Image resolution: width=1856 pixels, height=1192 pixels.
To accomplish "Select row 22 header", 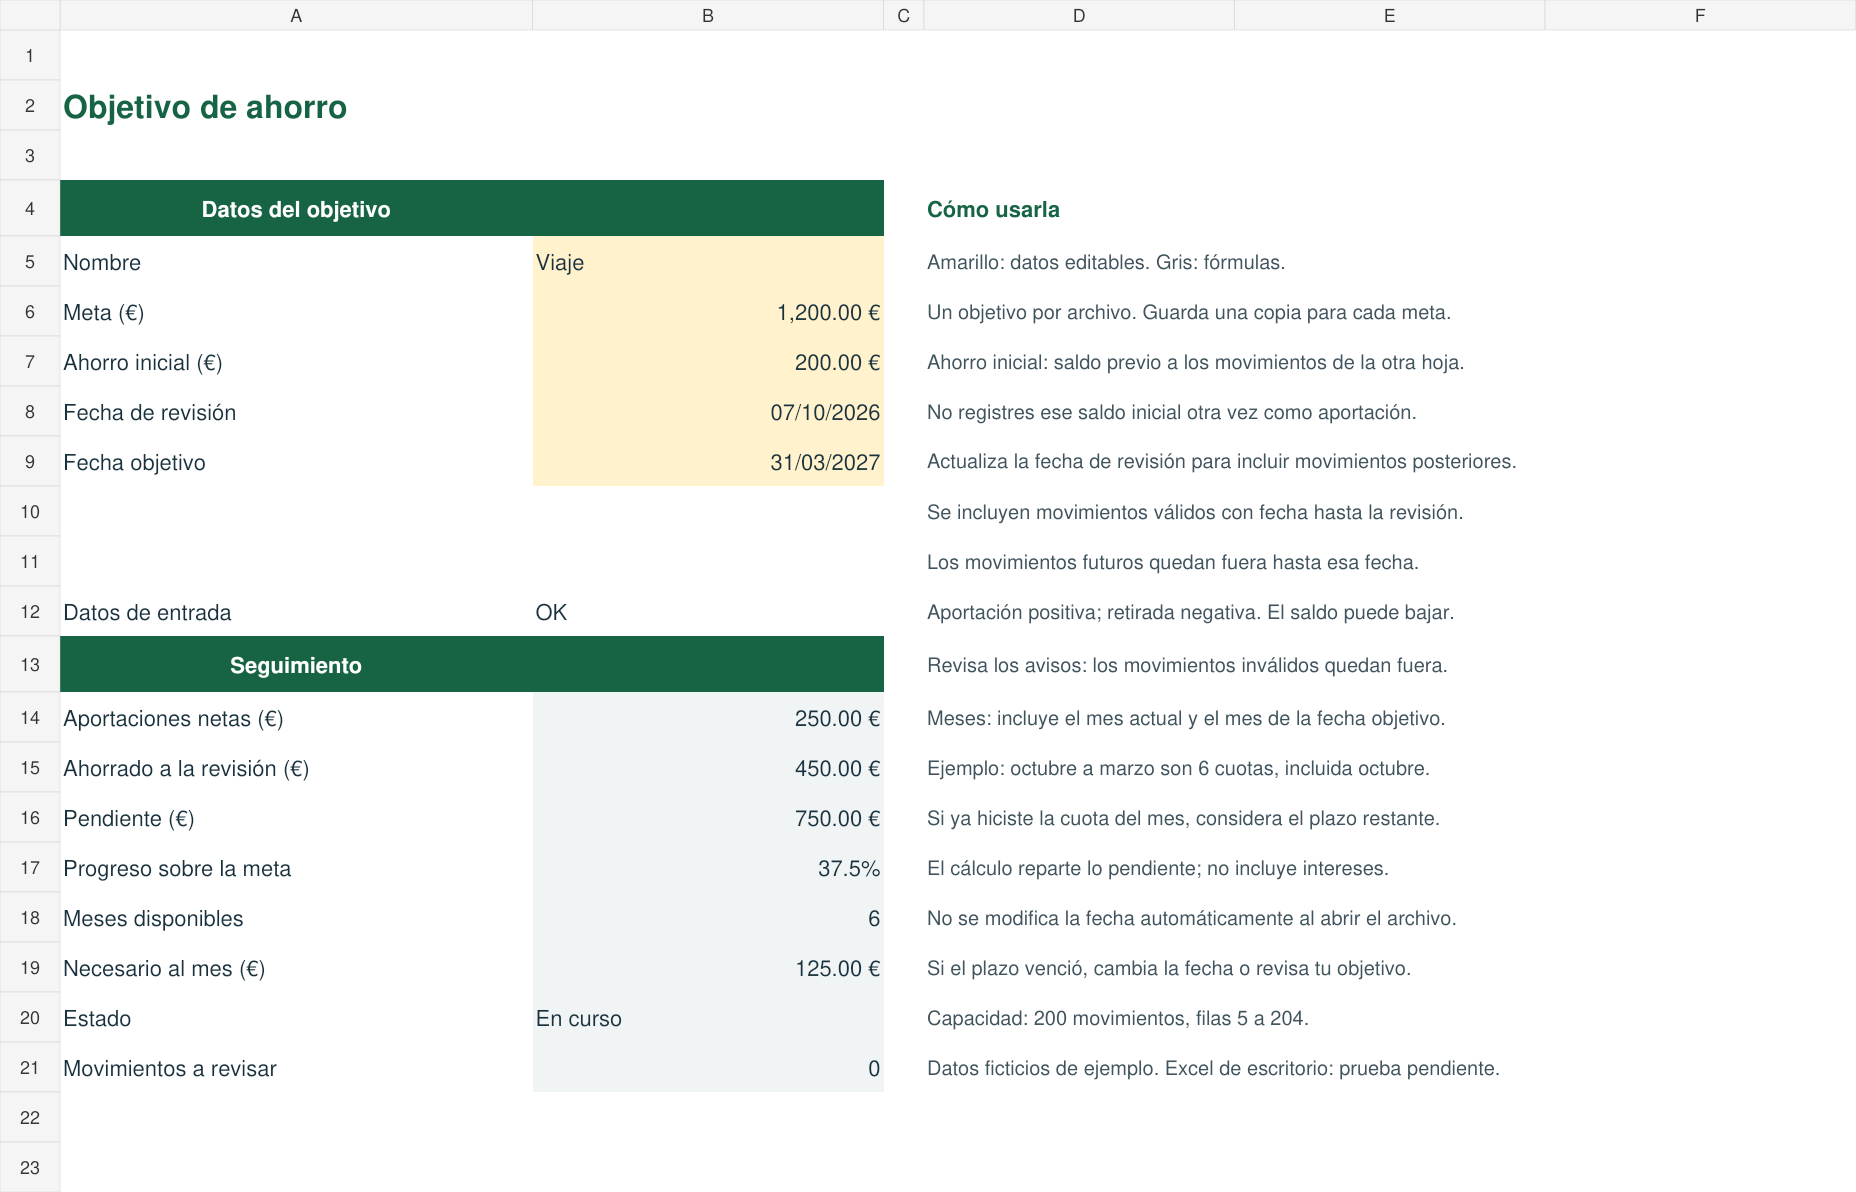I will tap(30, 1117).
